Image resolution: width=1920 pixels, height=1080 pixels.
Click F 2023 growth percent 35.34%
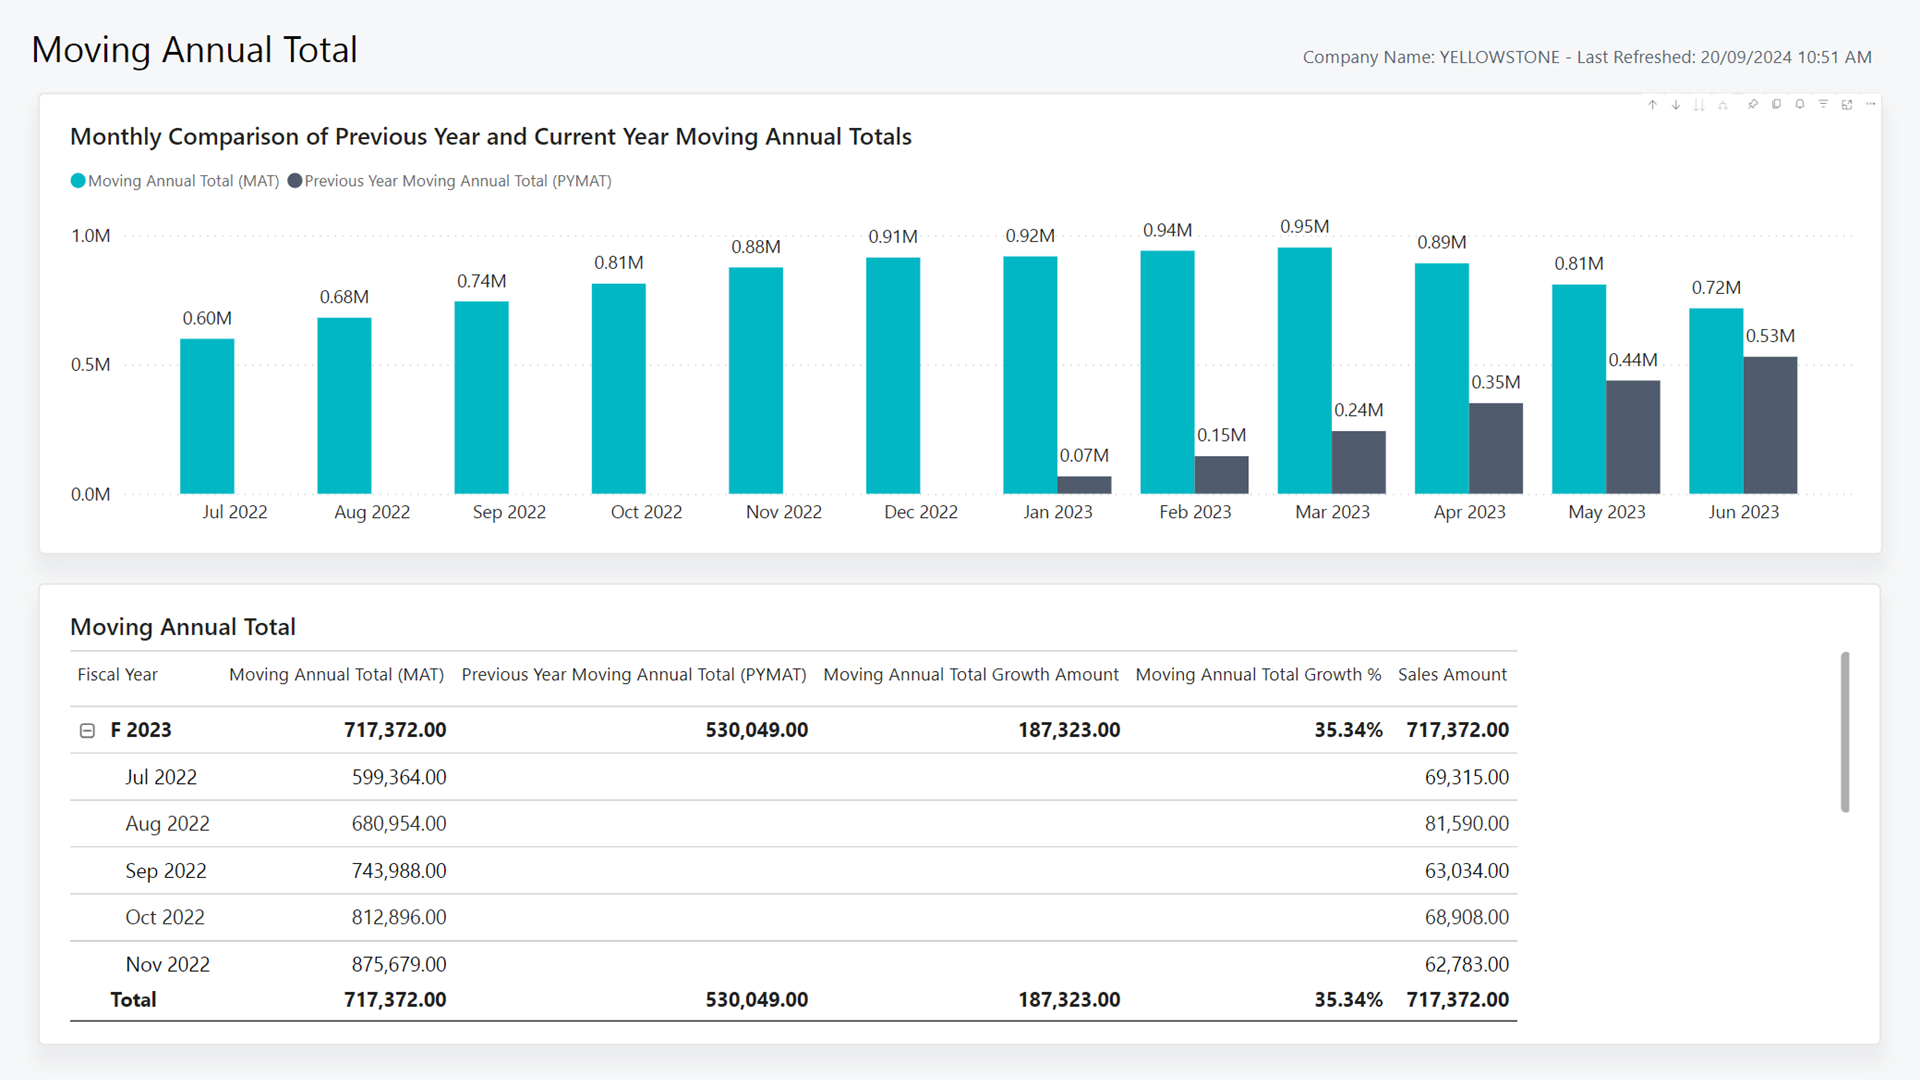pyautogui.click(x=1348, y=730)
